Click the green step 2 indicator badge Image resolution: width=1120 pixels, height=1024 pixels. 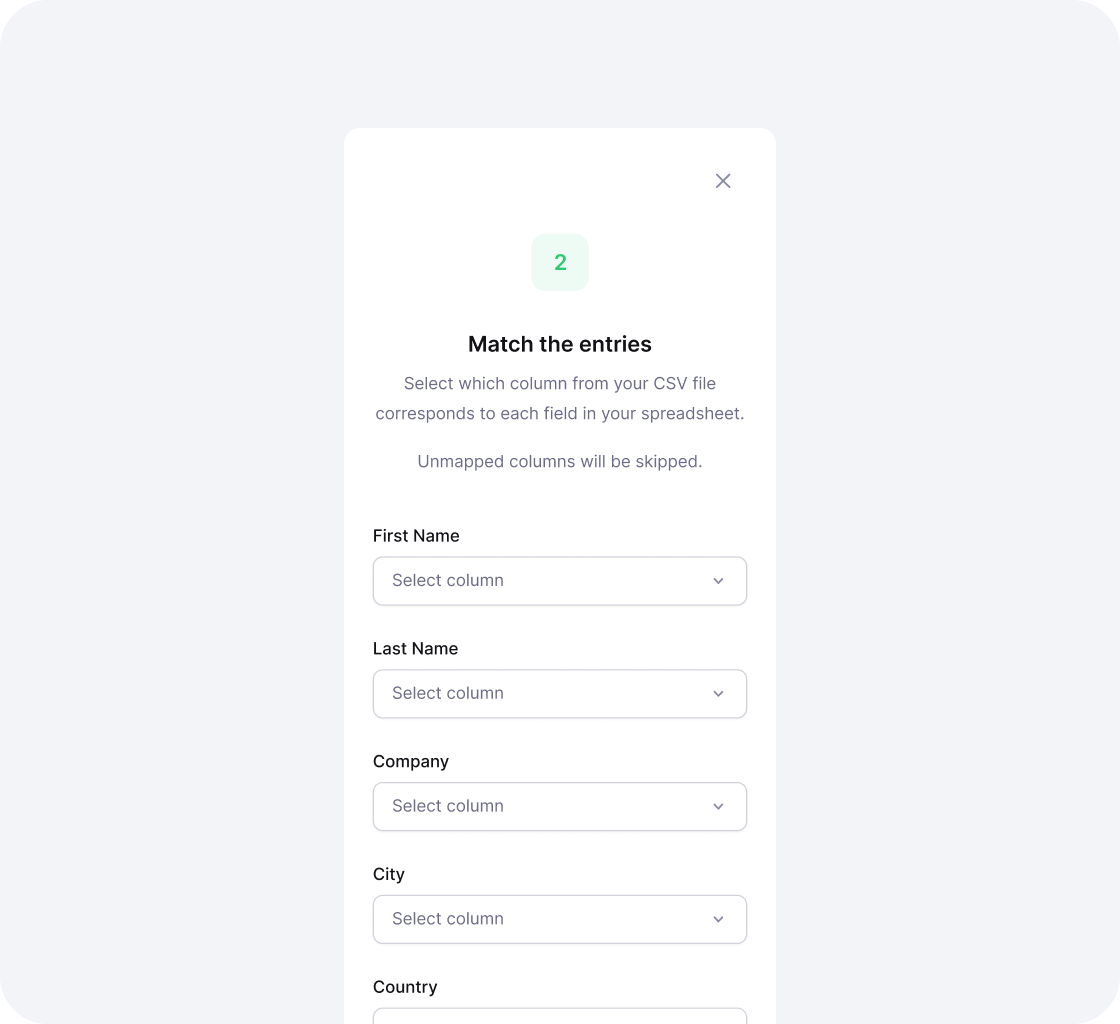tap(559, 262)
